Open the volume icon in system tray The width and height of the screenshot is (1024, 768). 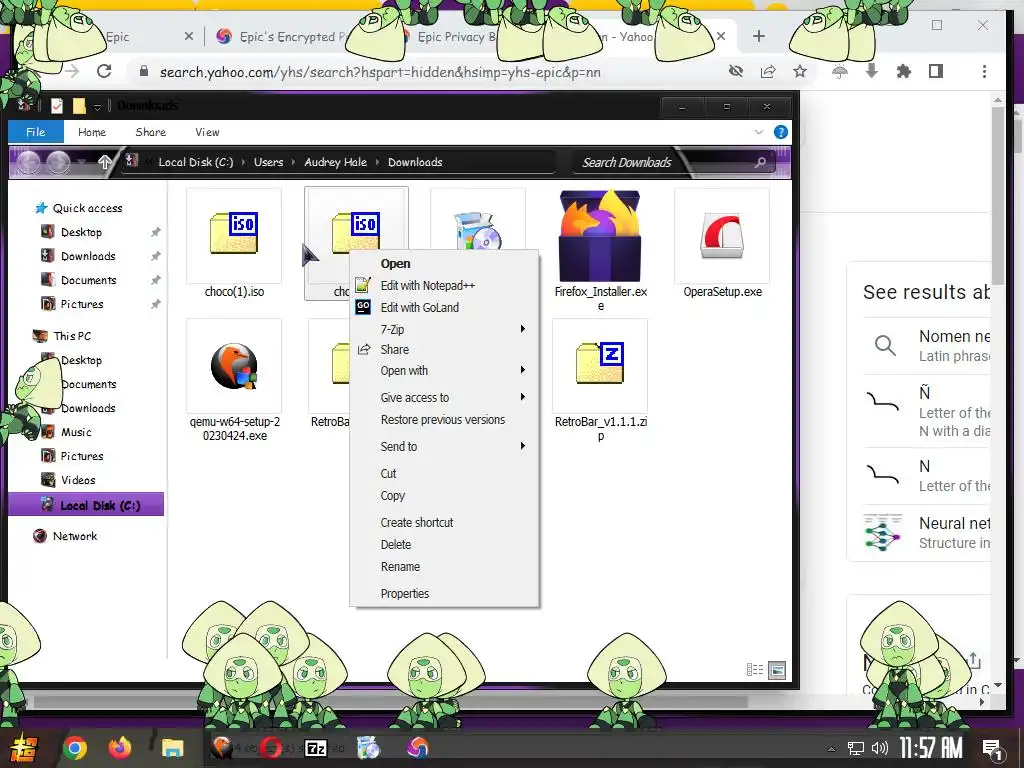(880, 748)
